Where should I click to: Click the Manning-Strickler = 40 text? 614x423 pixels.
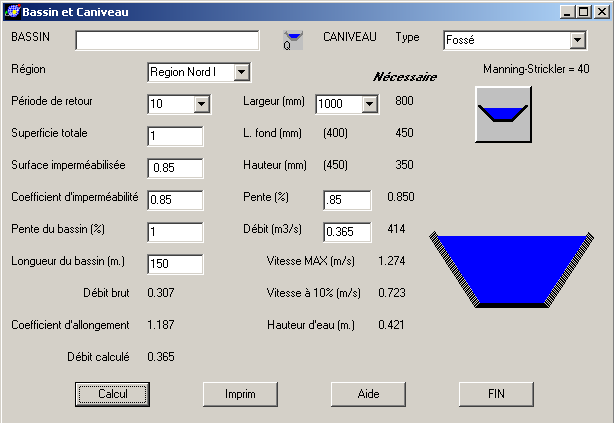coord(536,69)
